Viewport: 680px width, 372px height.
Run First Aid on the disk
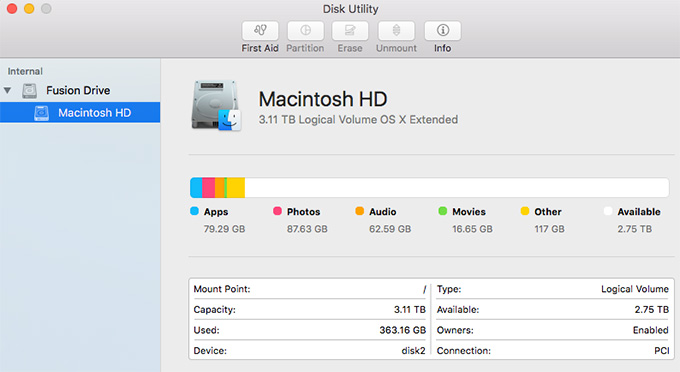(260, 30)
